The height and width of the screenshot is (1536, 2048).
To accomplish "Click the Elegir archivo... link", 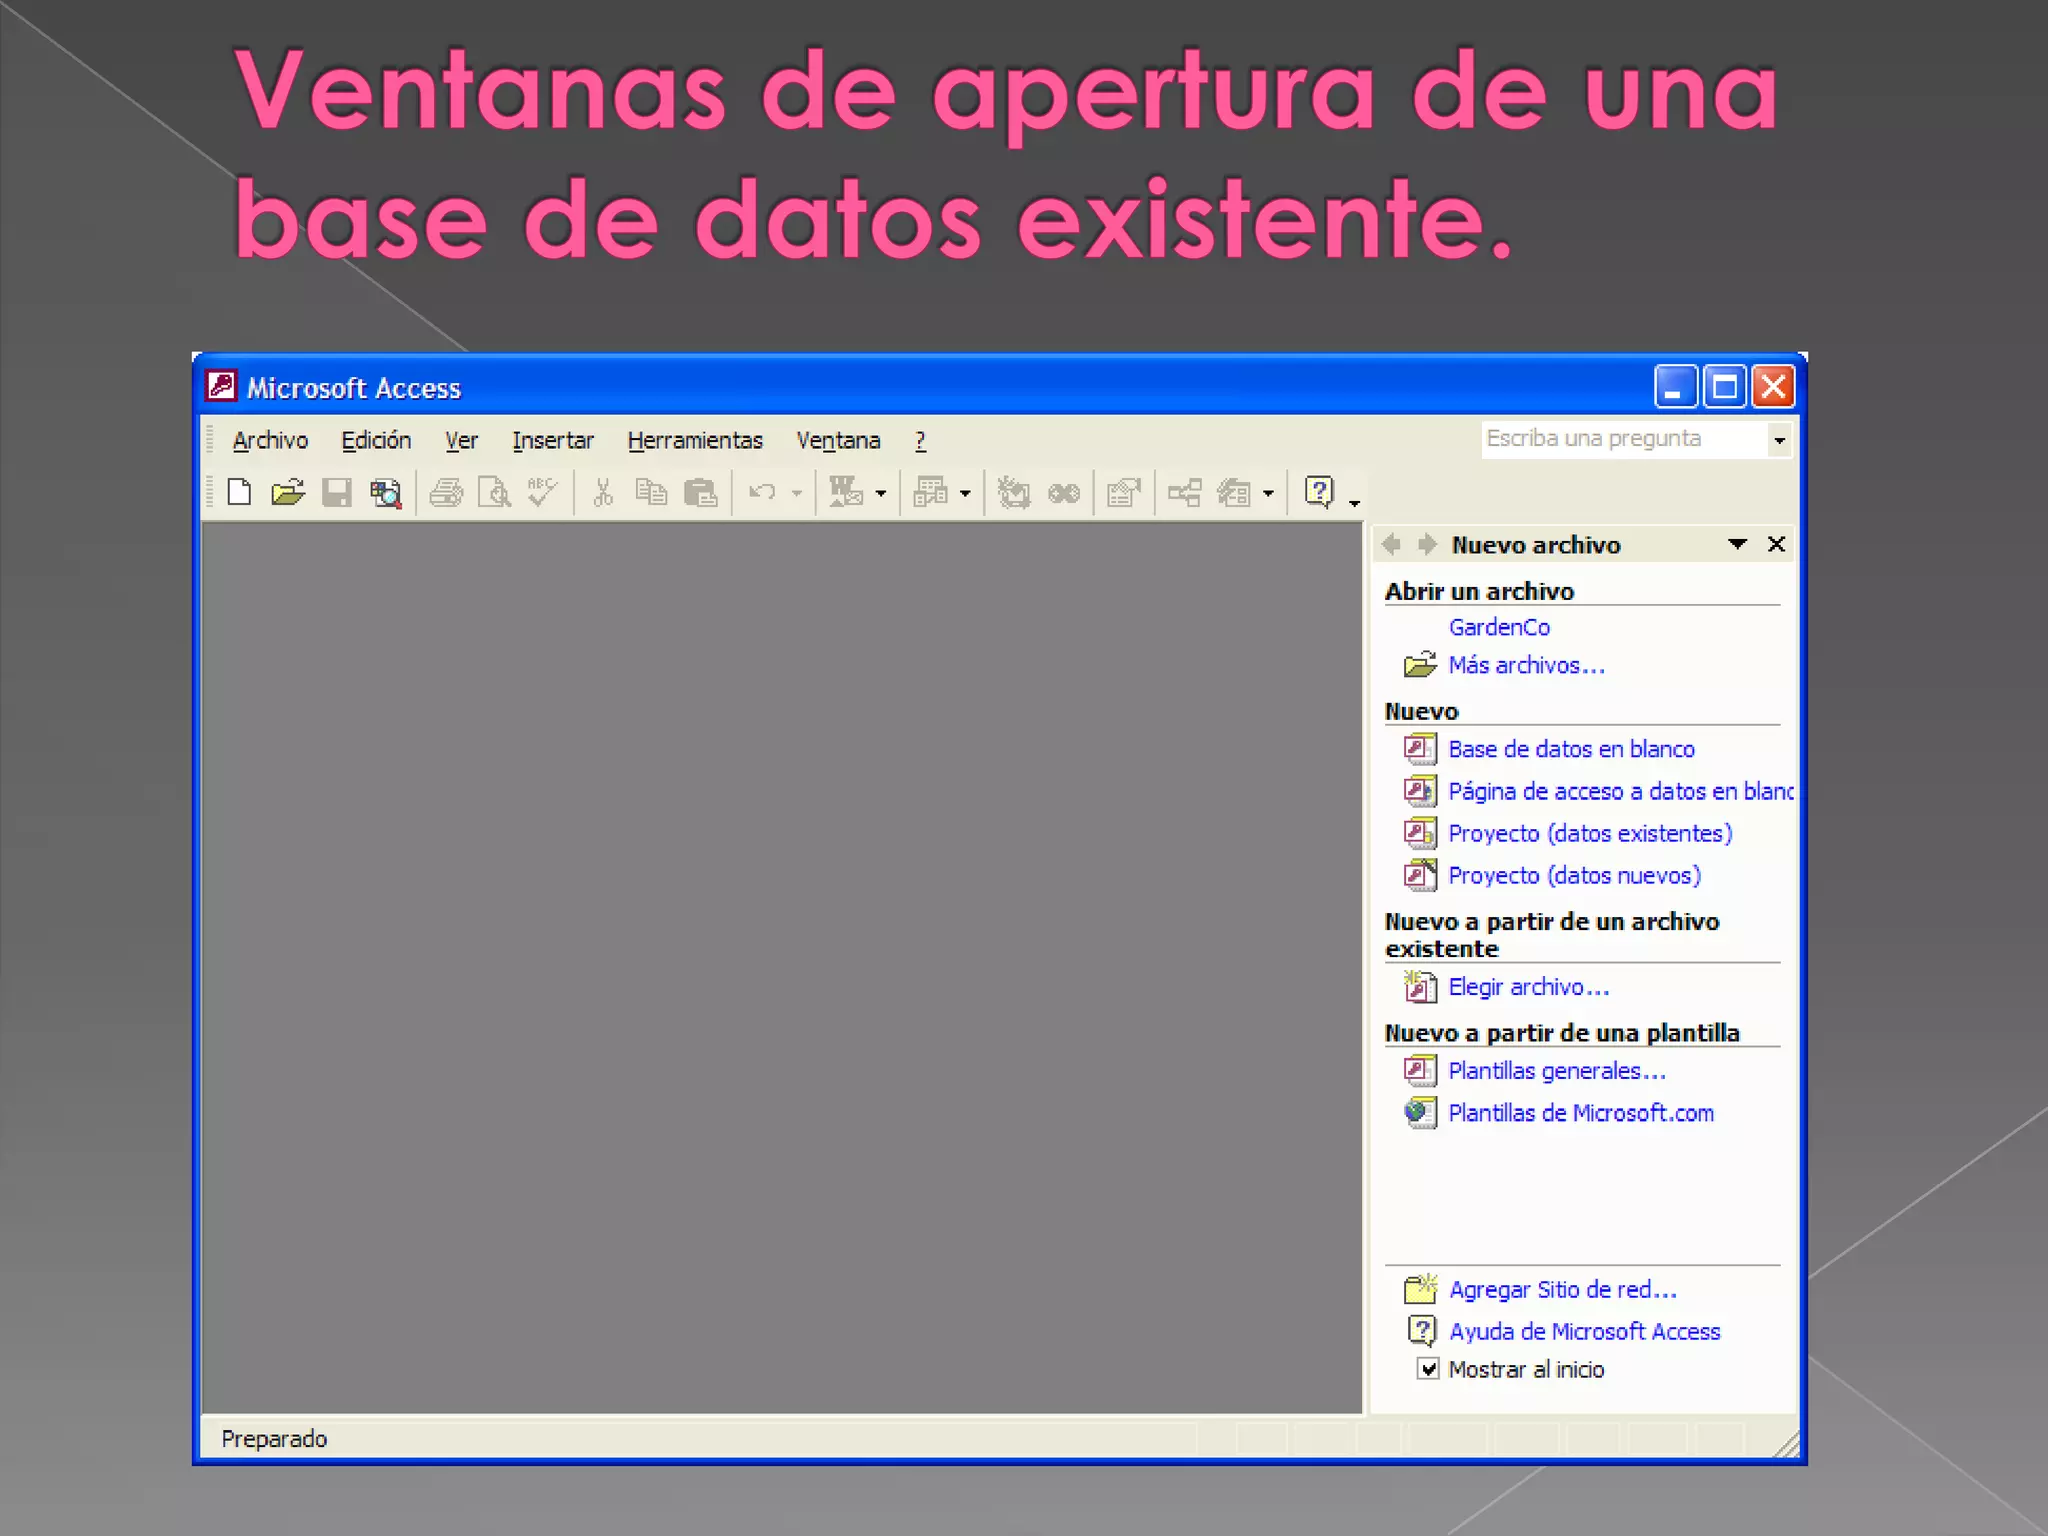I will click(1528, 987).
